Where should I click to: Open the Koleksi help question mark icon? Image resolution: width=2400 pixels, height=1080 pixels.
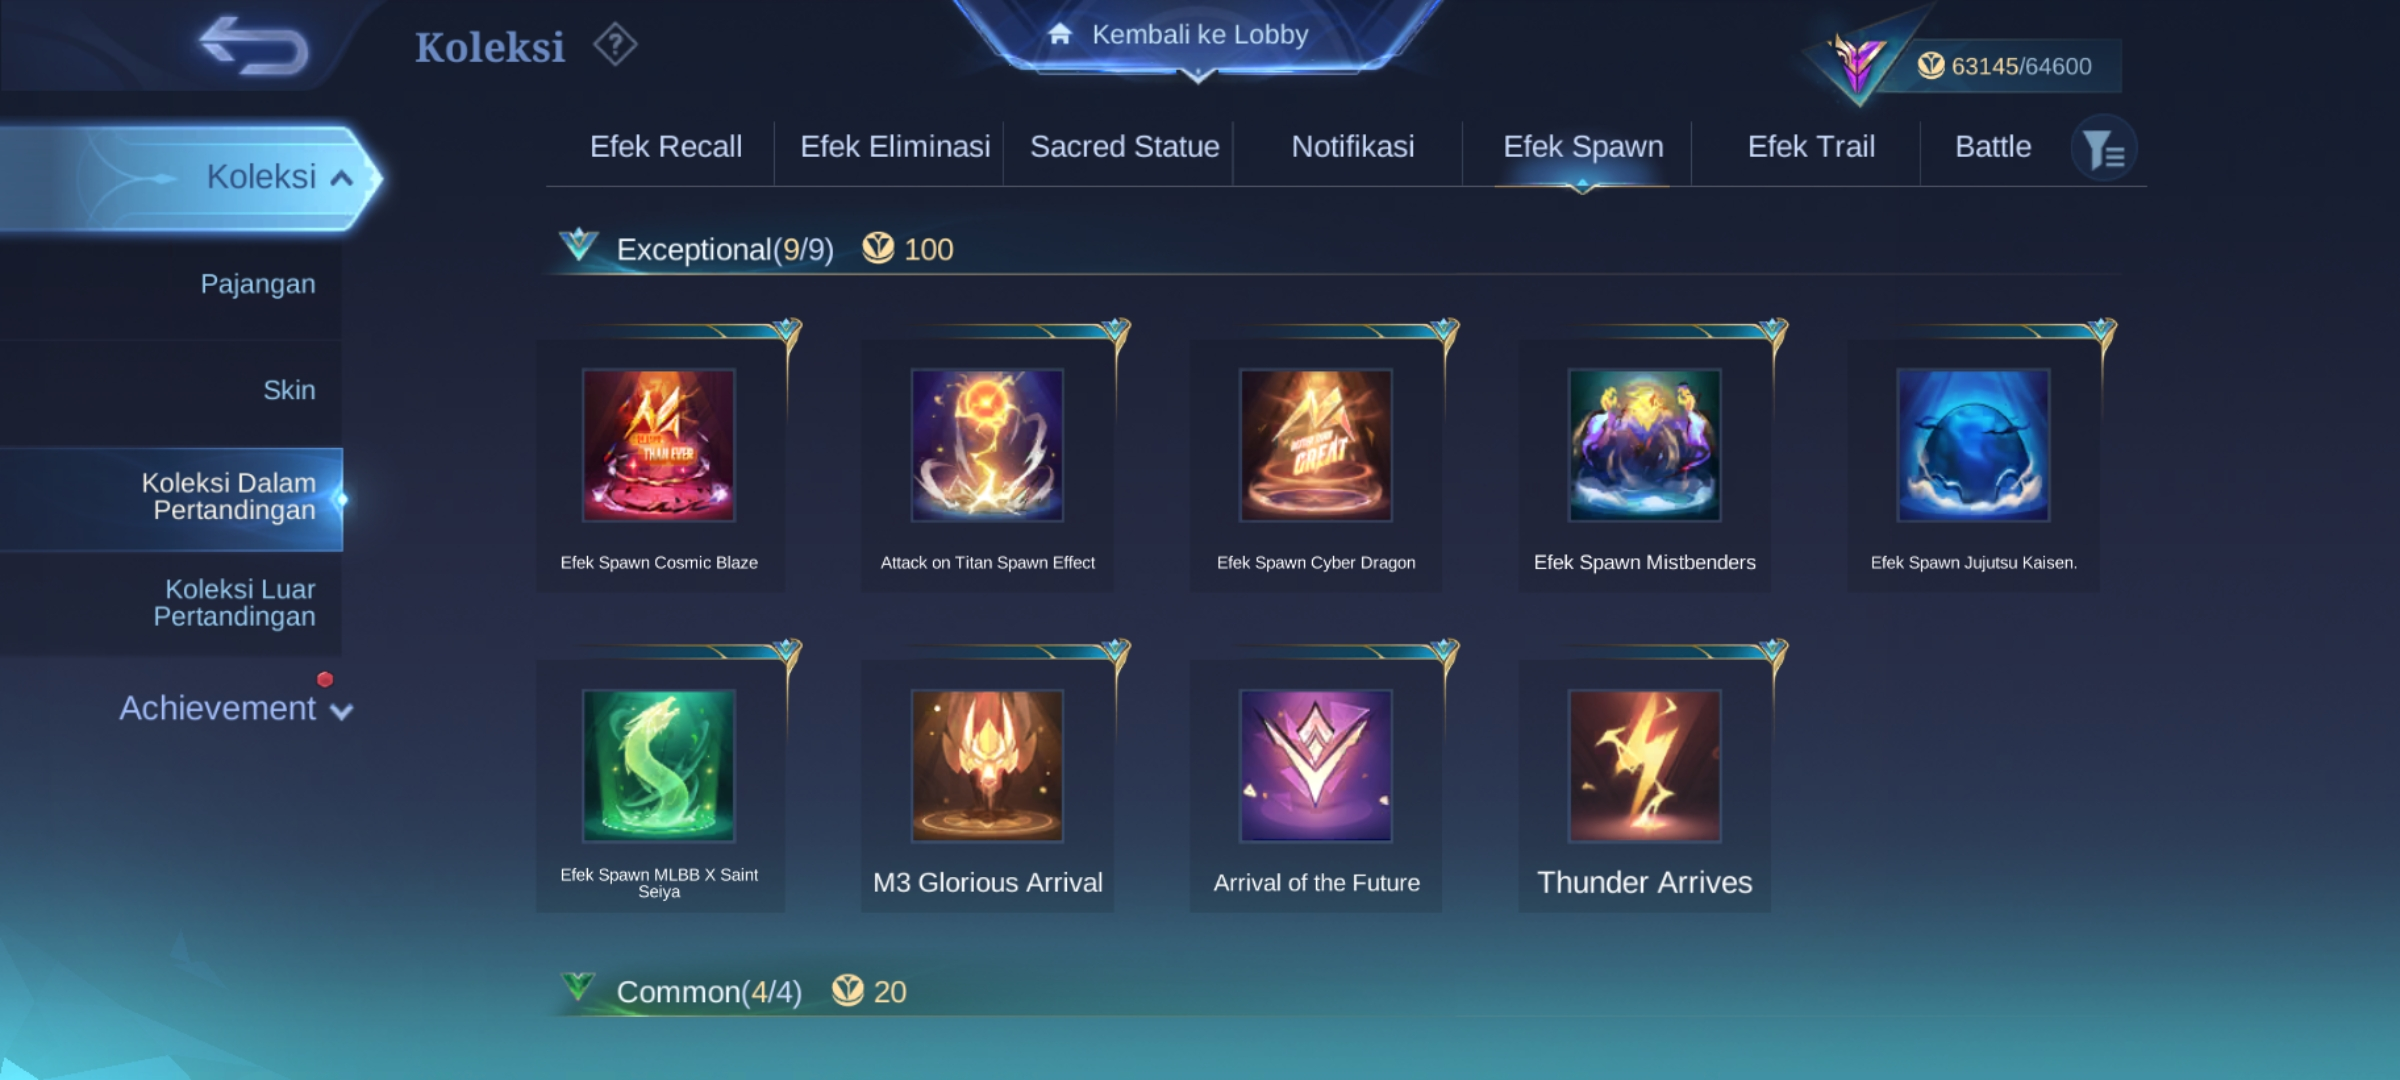click(615, 45)
